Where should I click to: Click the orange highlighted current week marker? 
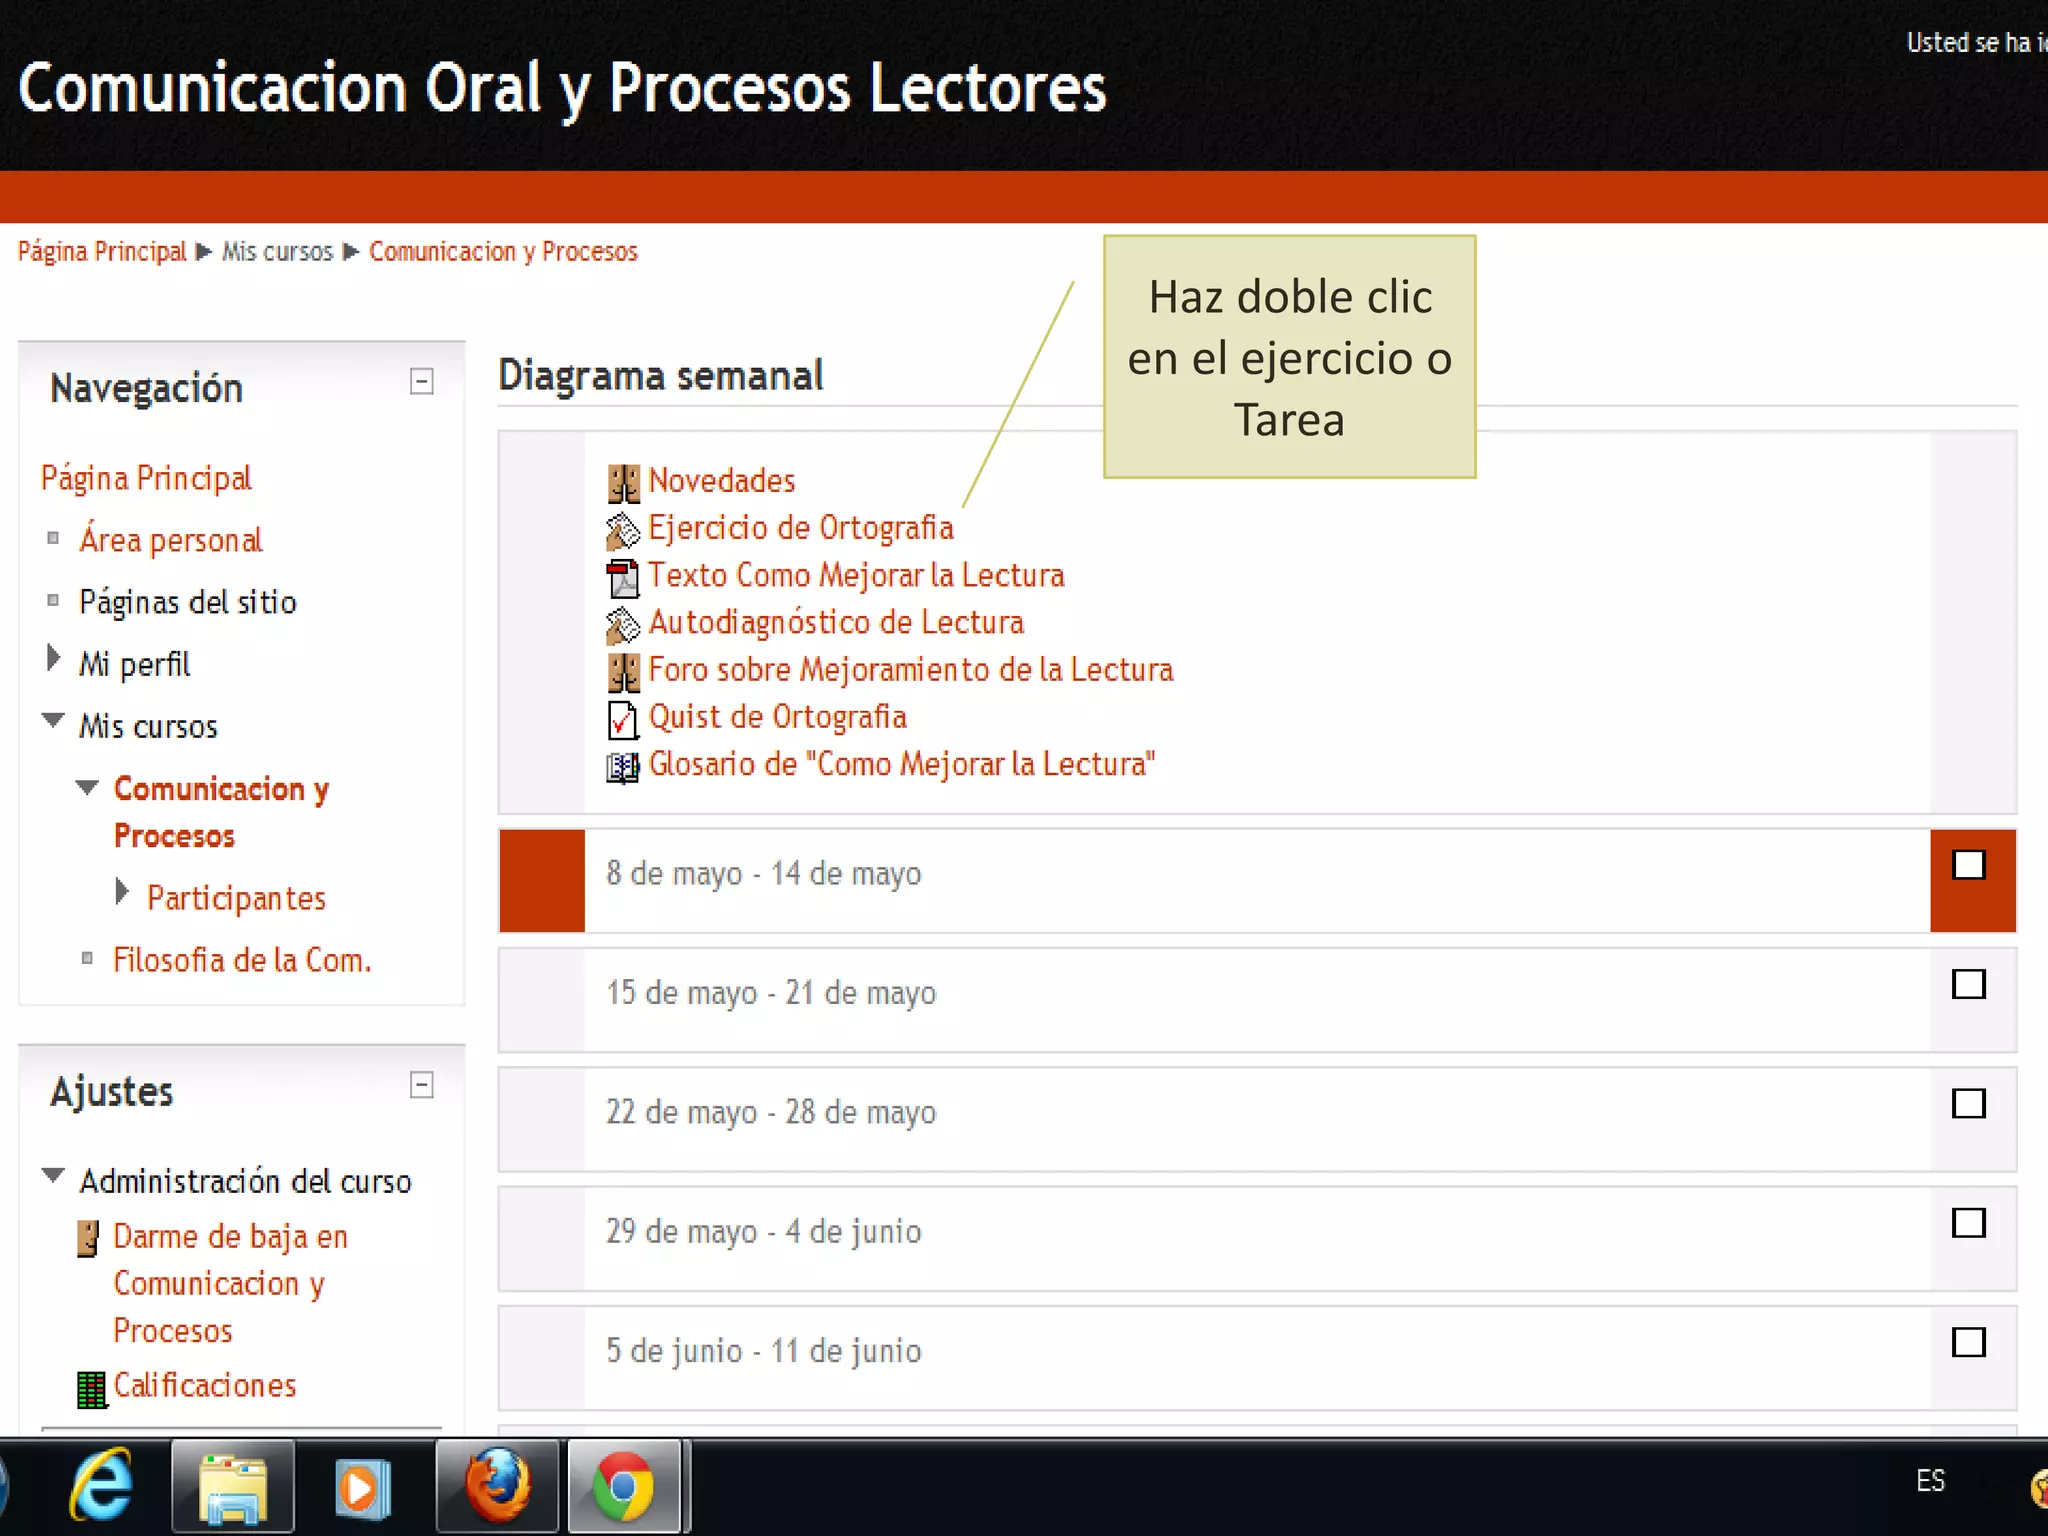[542, 880]
